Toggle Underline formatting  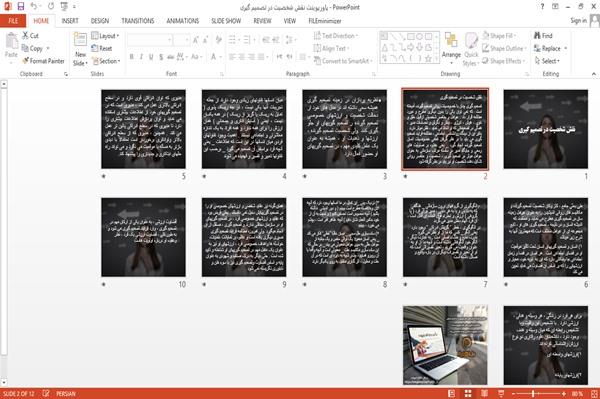point(151,57)
